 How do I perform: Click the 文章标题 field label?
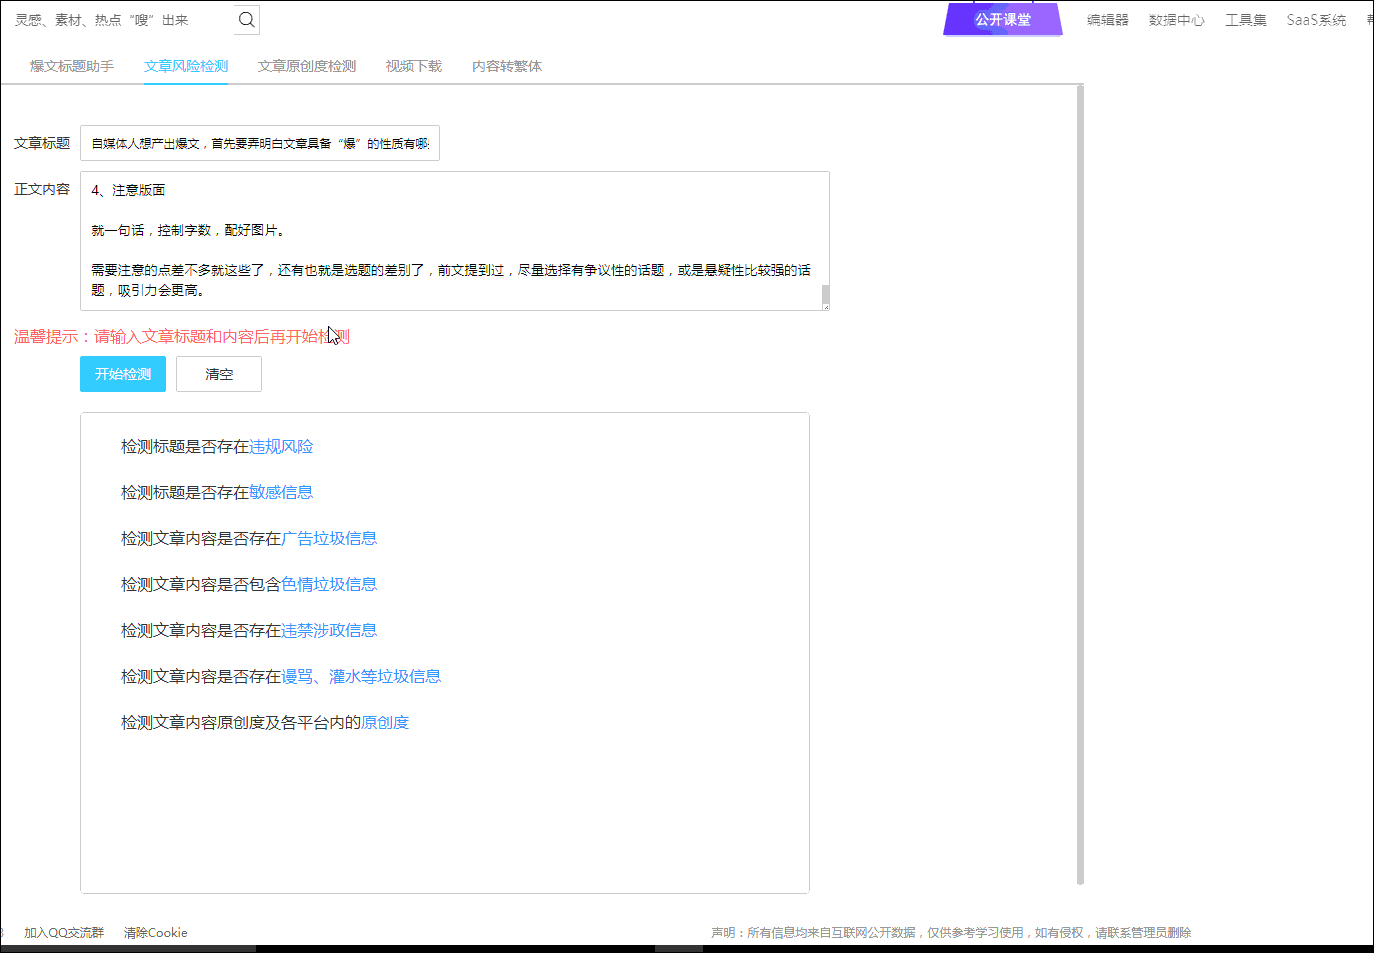pyautogui.click(x=42, y=143)
